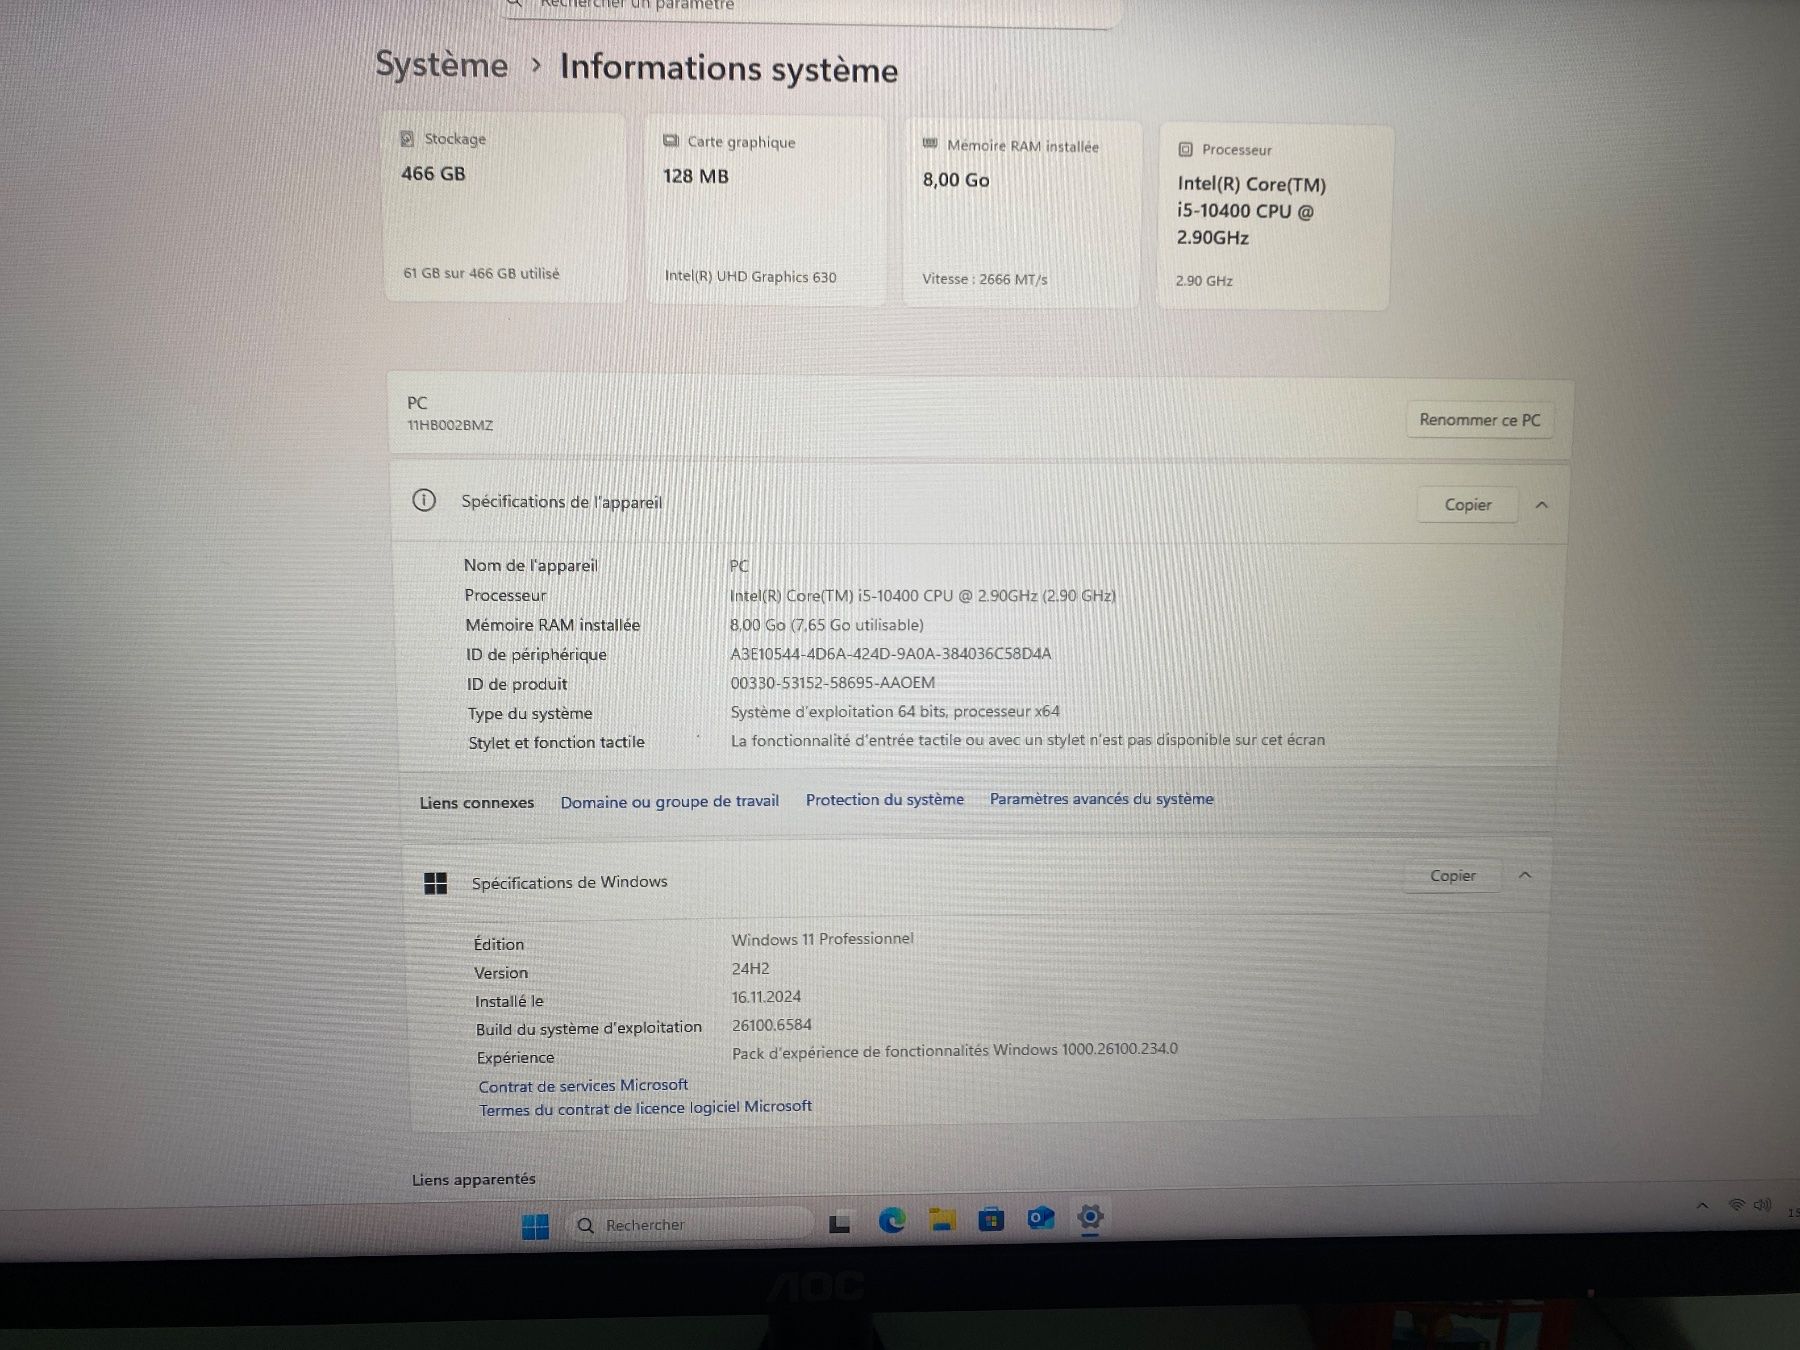Open Wi-Fi network tray icon
This screenshot has height=1350, width=1800.
point(1737,1205)
